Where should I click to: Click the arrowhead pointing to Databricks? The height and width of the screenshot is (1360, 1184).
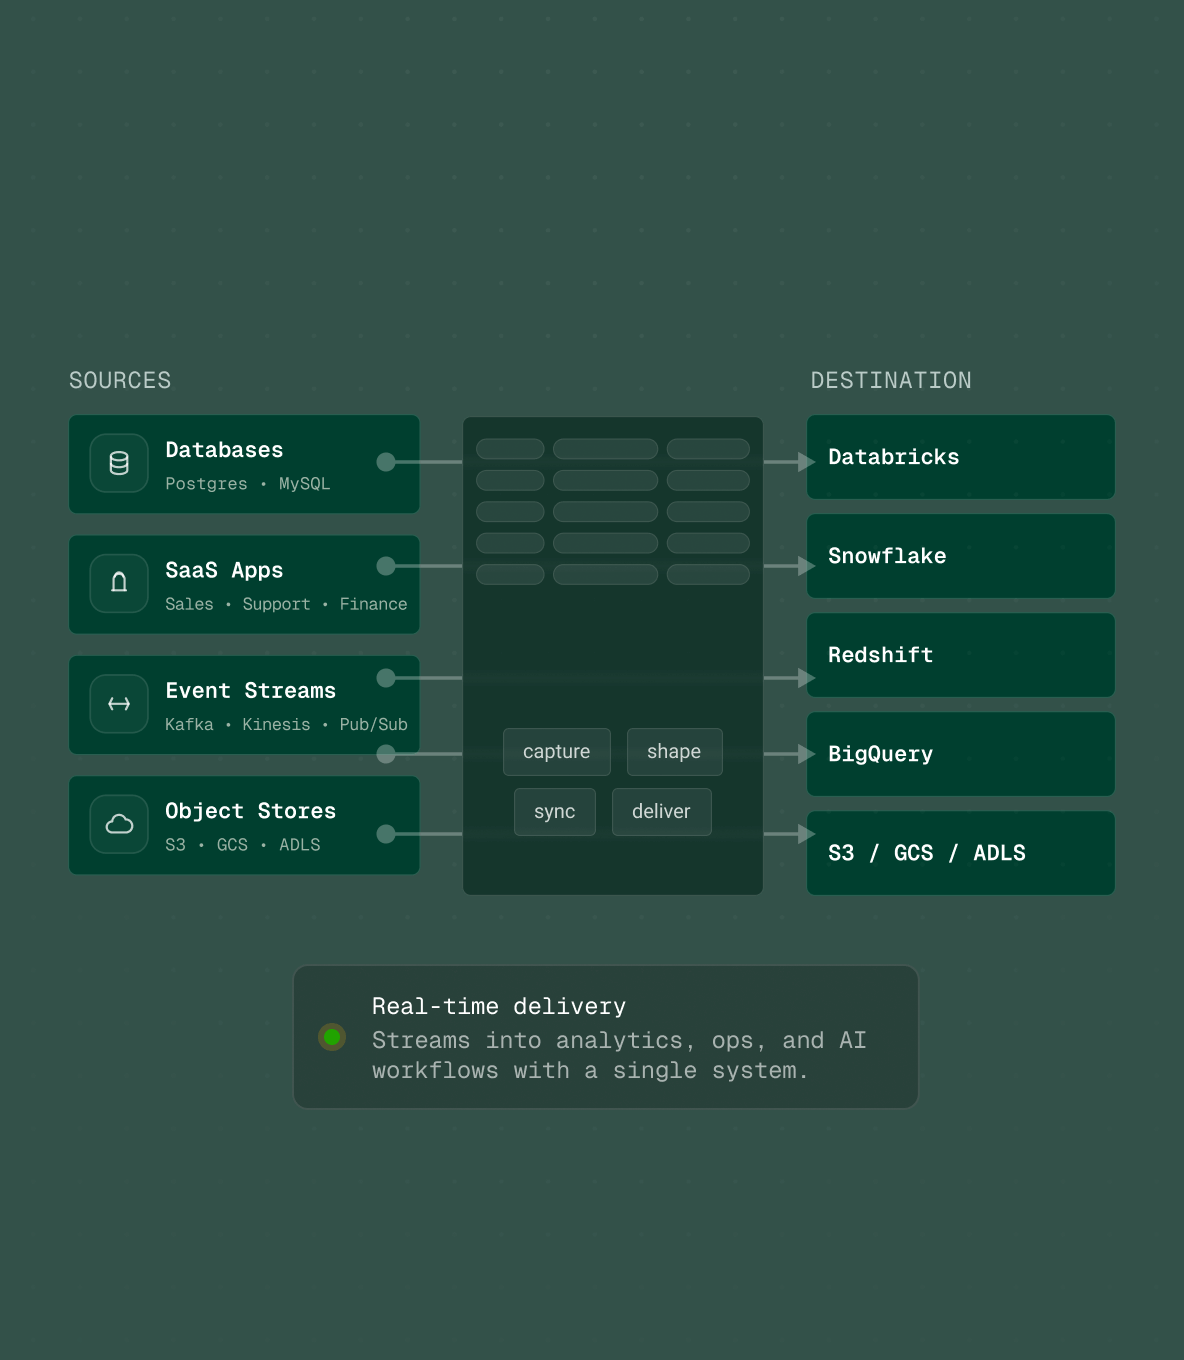click(x=806, y=462)
